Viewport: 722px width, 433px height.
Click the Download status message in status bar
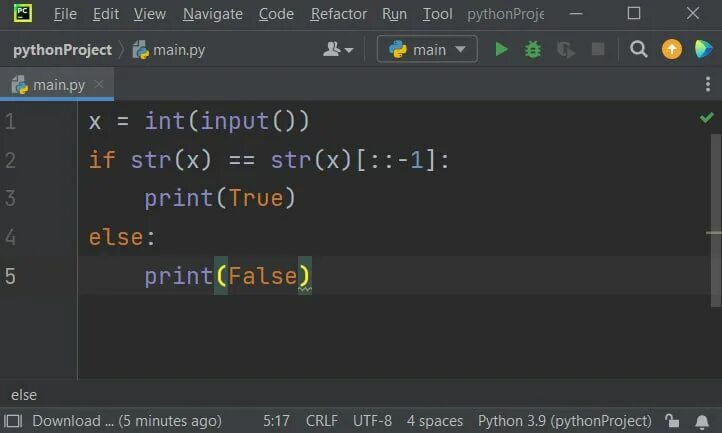[127, 421]
